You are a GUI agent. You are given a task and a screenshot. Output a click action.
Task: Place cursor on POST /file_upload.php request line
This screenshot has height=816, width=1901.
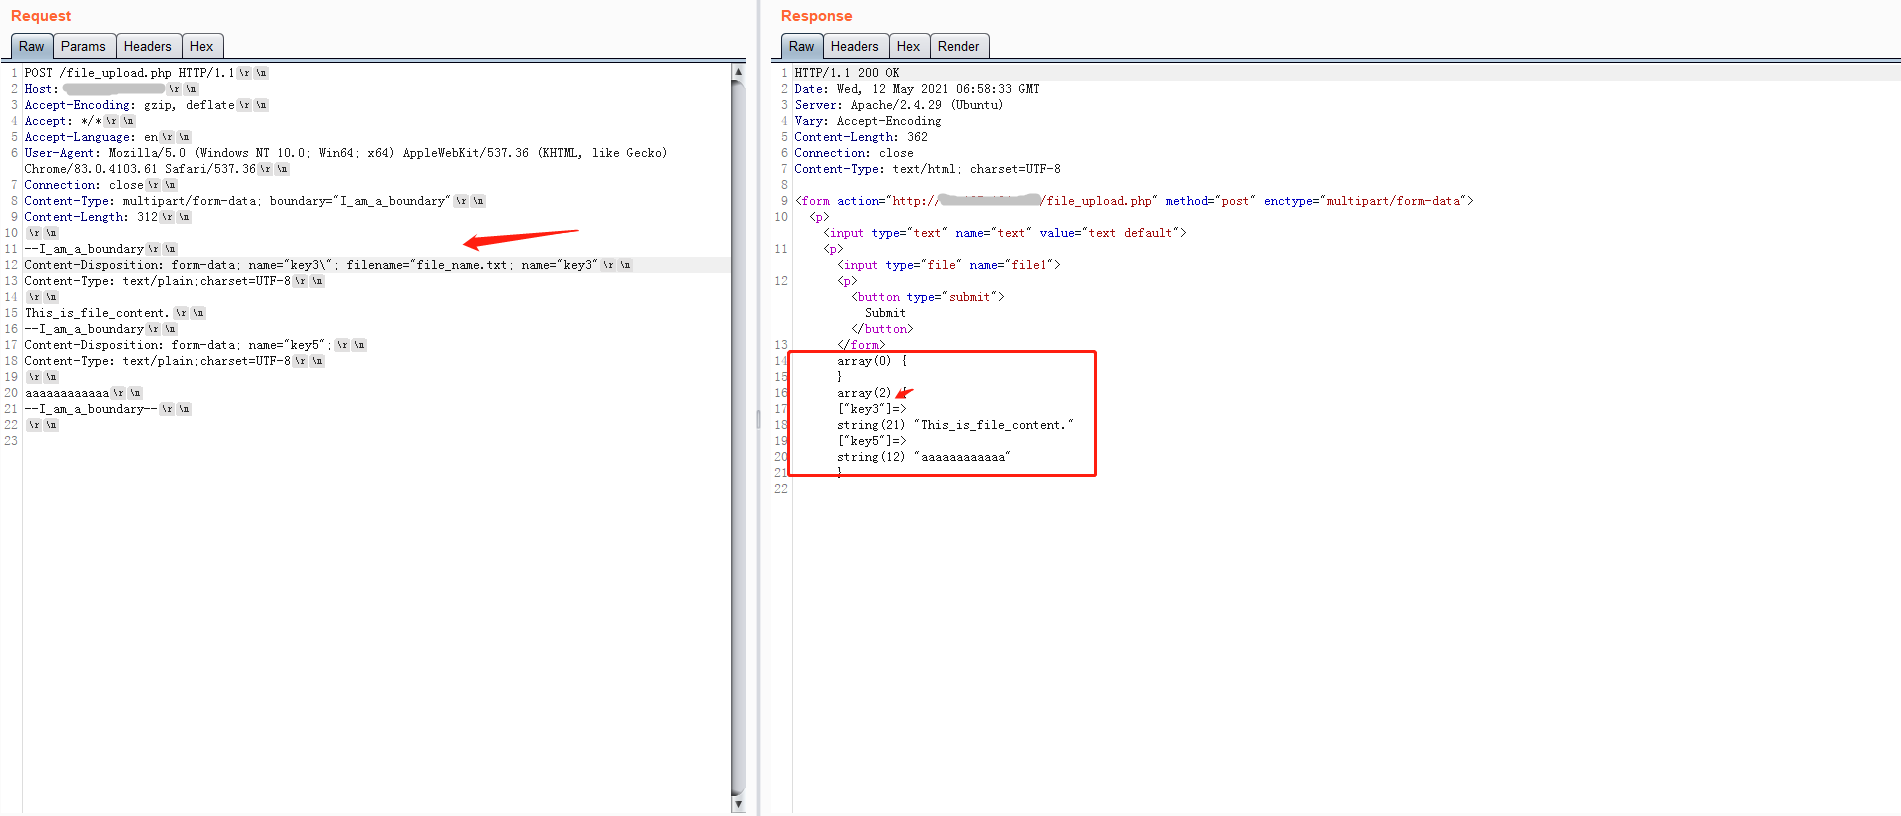pos(128,73)
